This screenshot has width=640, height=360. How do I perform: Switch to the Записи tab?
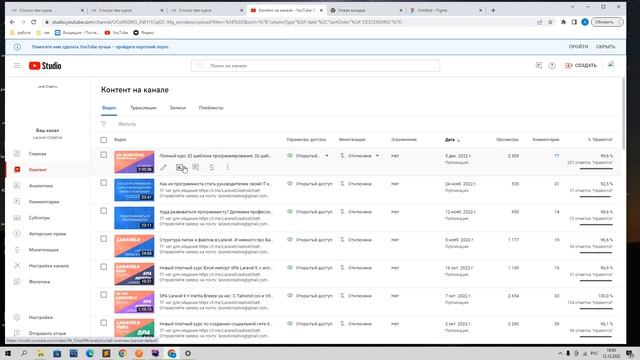click(178, 108)
